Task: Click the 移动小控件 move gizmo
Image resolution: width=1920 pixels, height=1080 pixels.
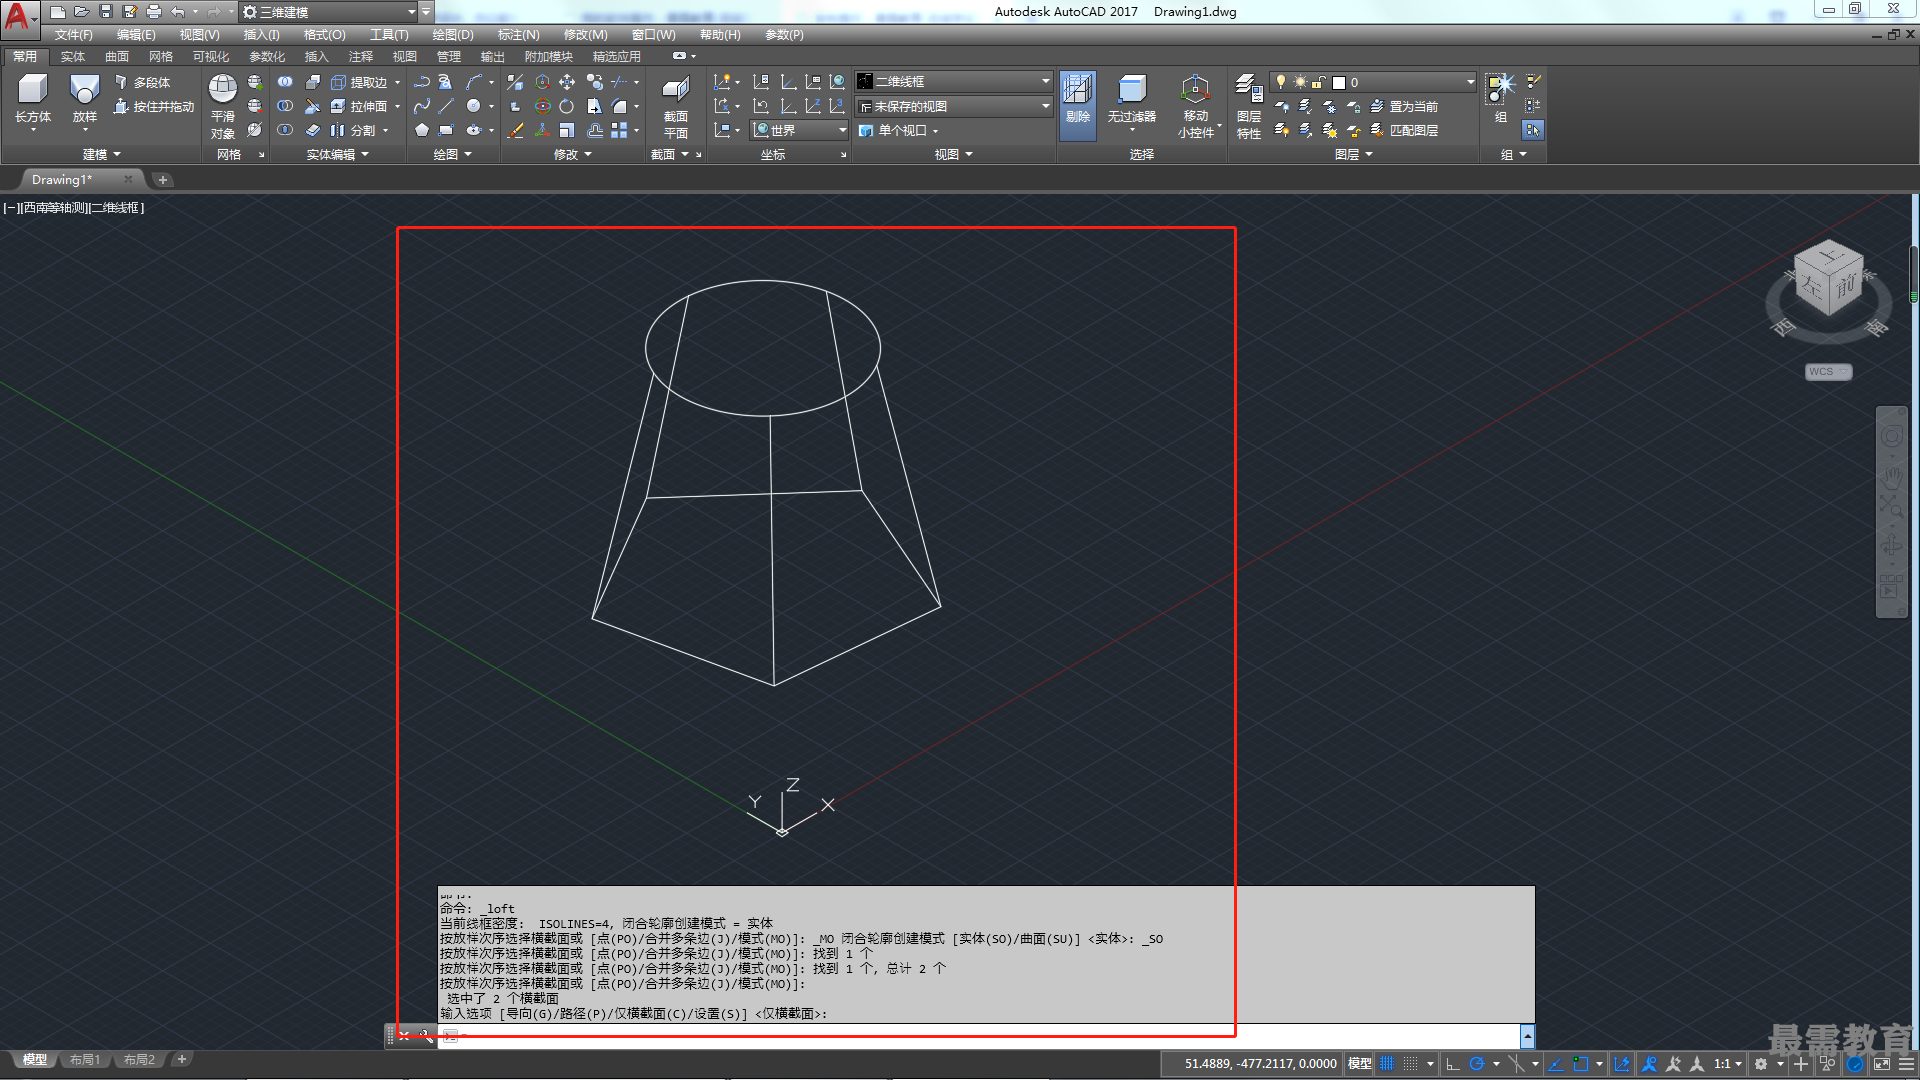Action: tap(1196, 106)
